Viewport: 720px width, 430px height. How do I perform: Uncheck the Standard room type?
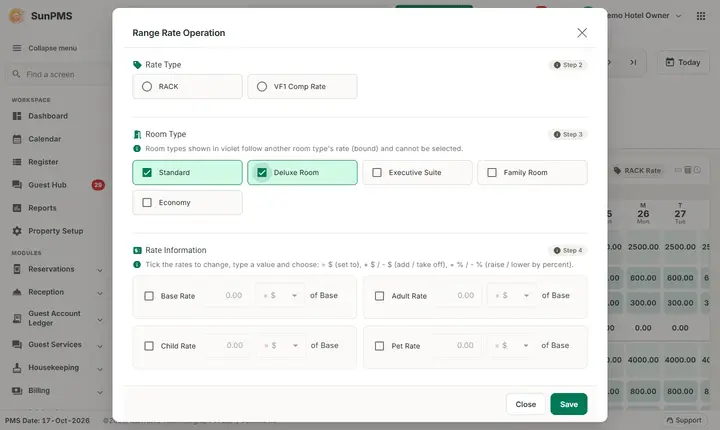click(147, 172)
